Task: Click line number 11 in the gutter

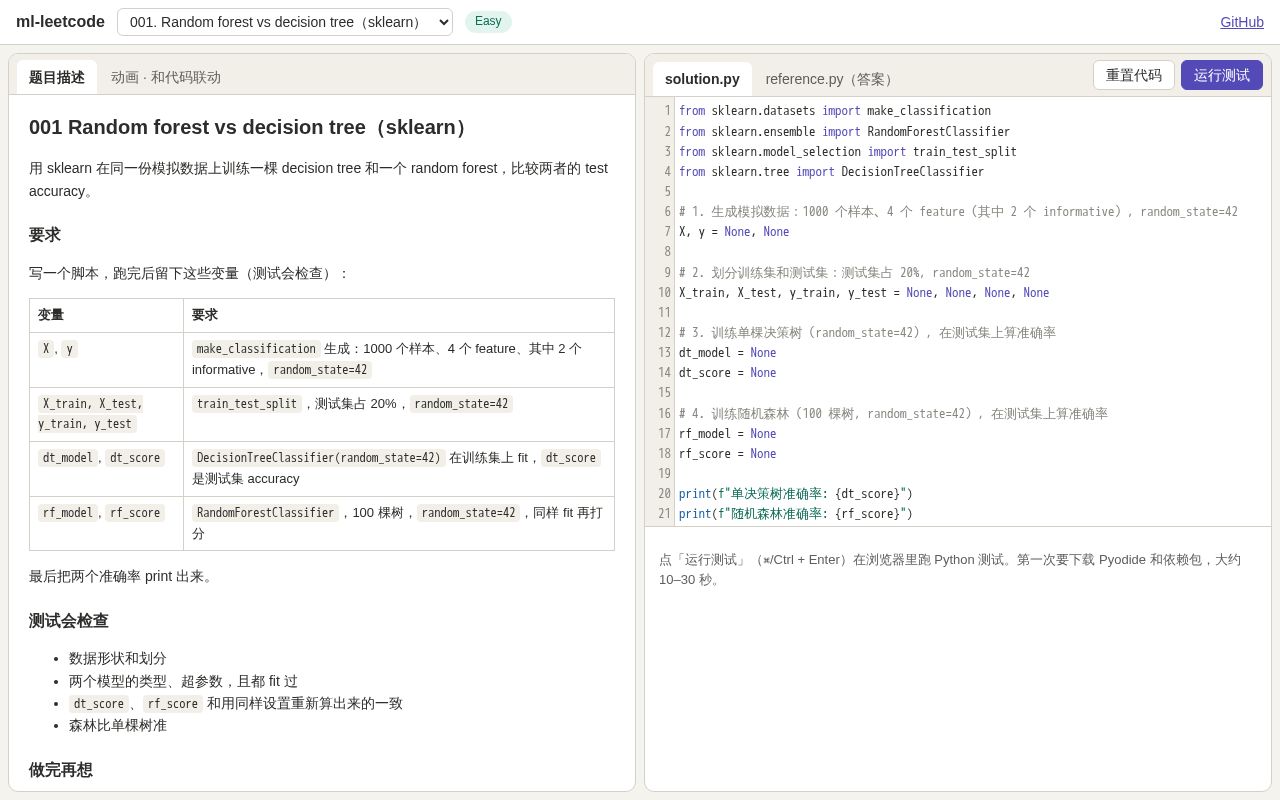Action: (664, 313)
